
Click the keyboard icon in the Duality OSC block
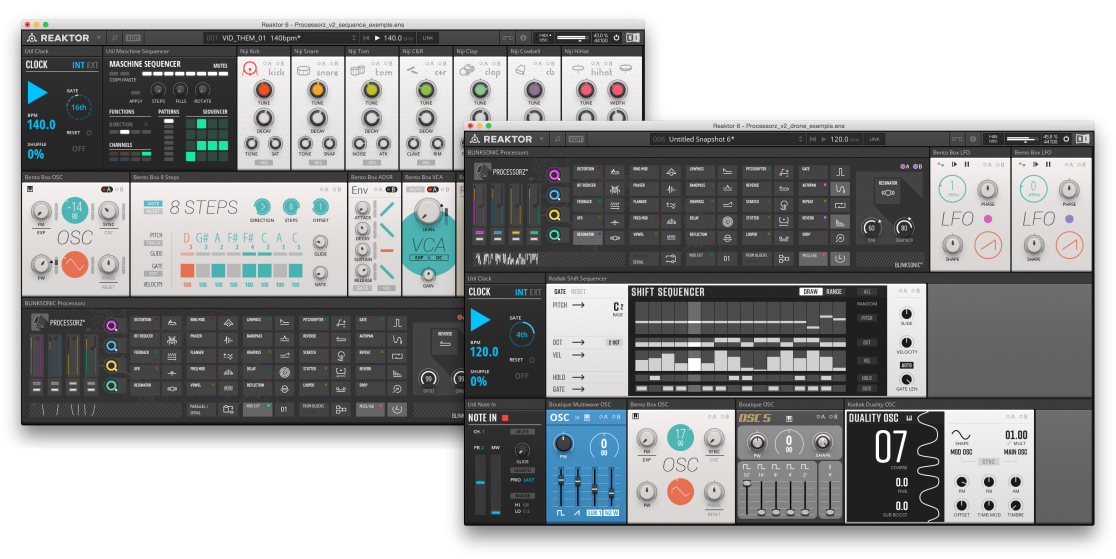coord(909,419)
